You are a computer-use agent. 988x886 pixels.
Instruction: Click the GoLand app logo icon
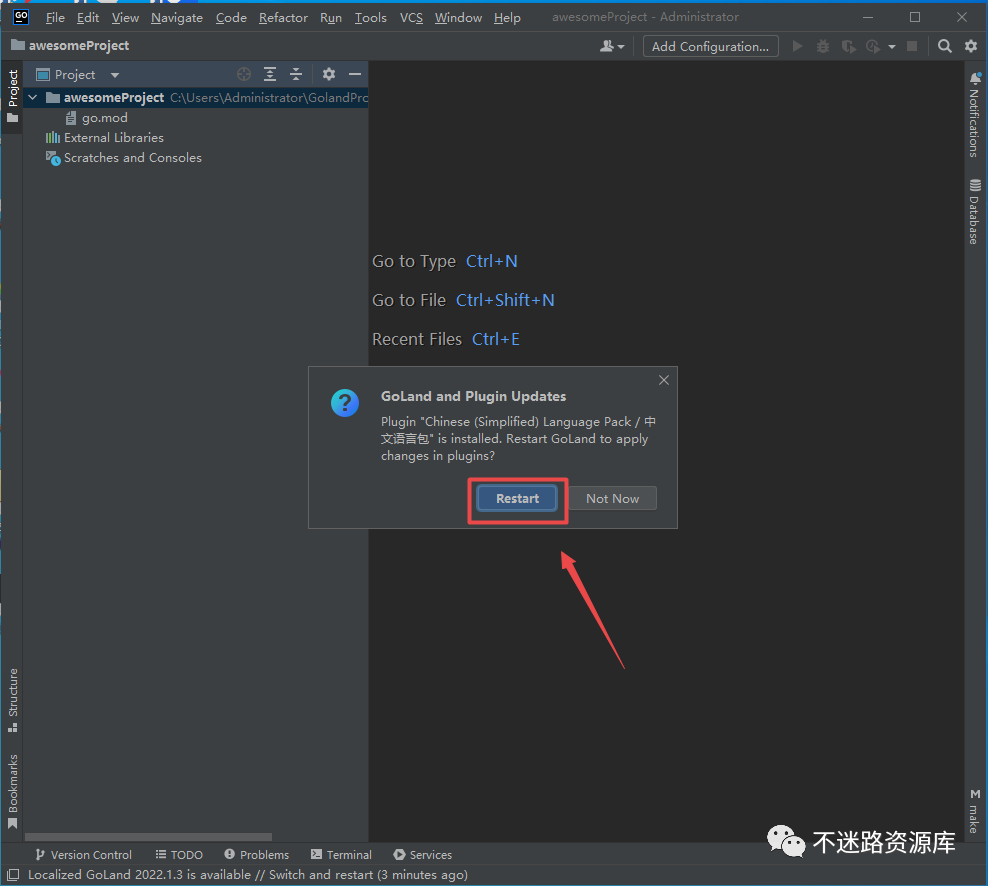click(21, 17)
